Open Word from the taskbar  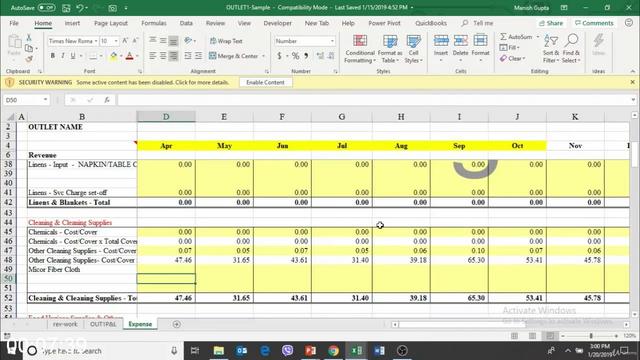379,351
